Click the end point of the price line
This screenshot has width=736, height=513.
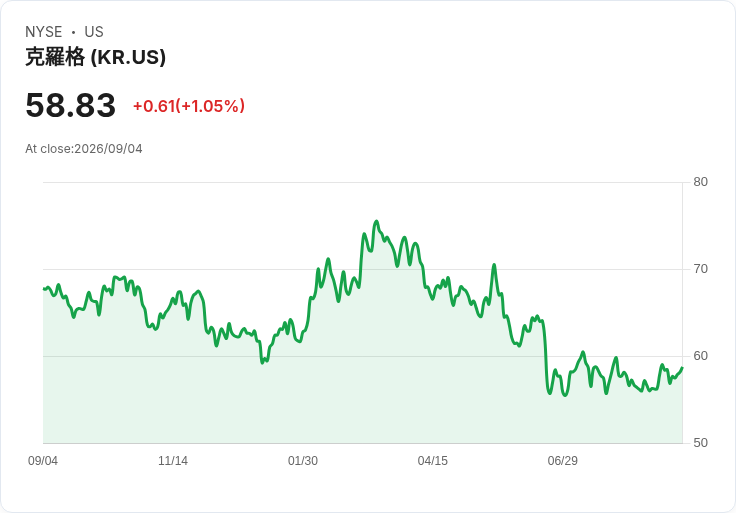[682, 368]
